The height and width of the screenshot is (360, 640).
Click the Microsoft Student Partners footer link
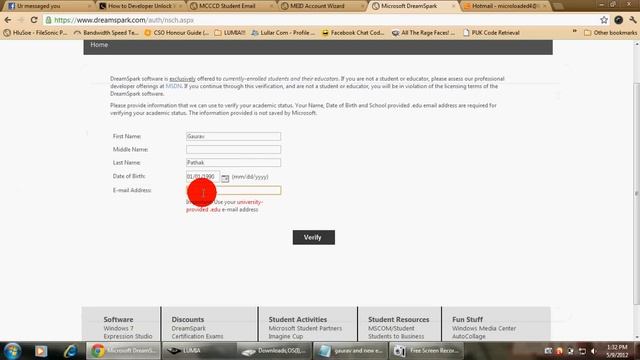[x=305, y=328]
